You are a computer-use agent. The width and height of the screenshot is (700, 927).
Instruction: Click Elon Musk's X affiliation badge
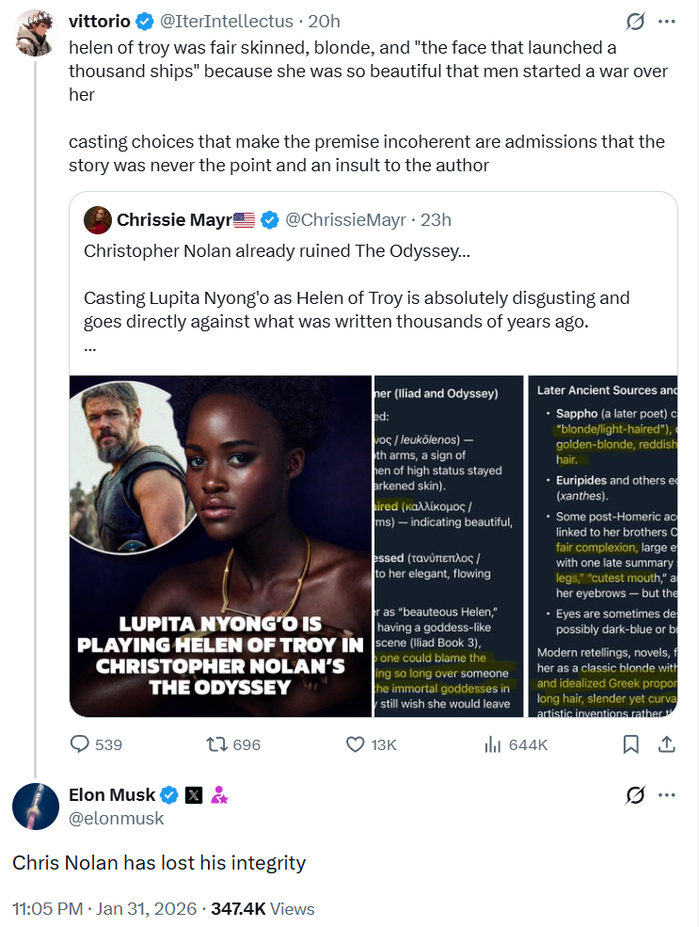click(194, 795)
